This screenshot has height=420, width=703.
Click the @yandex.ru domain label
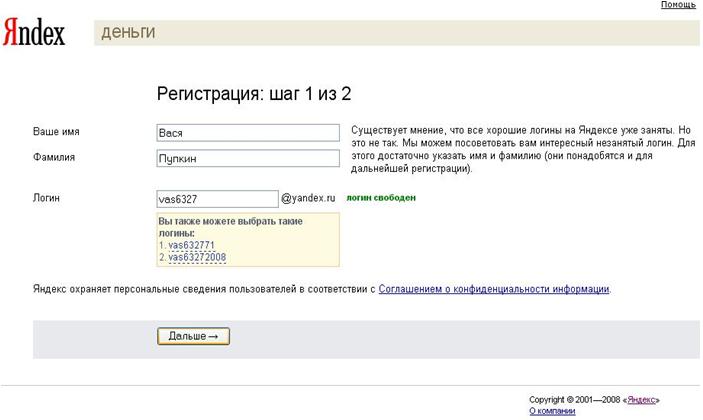point(308,198)
